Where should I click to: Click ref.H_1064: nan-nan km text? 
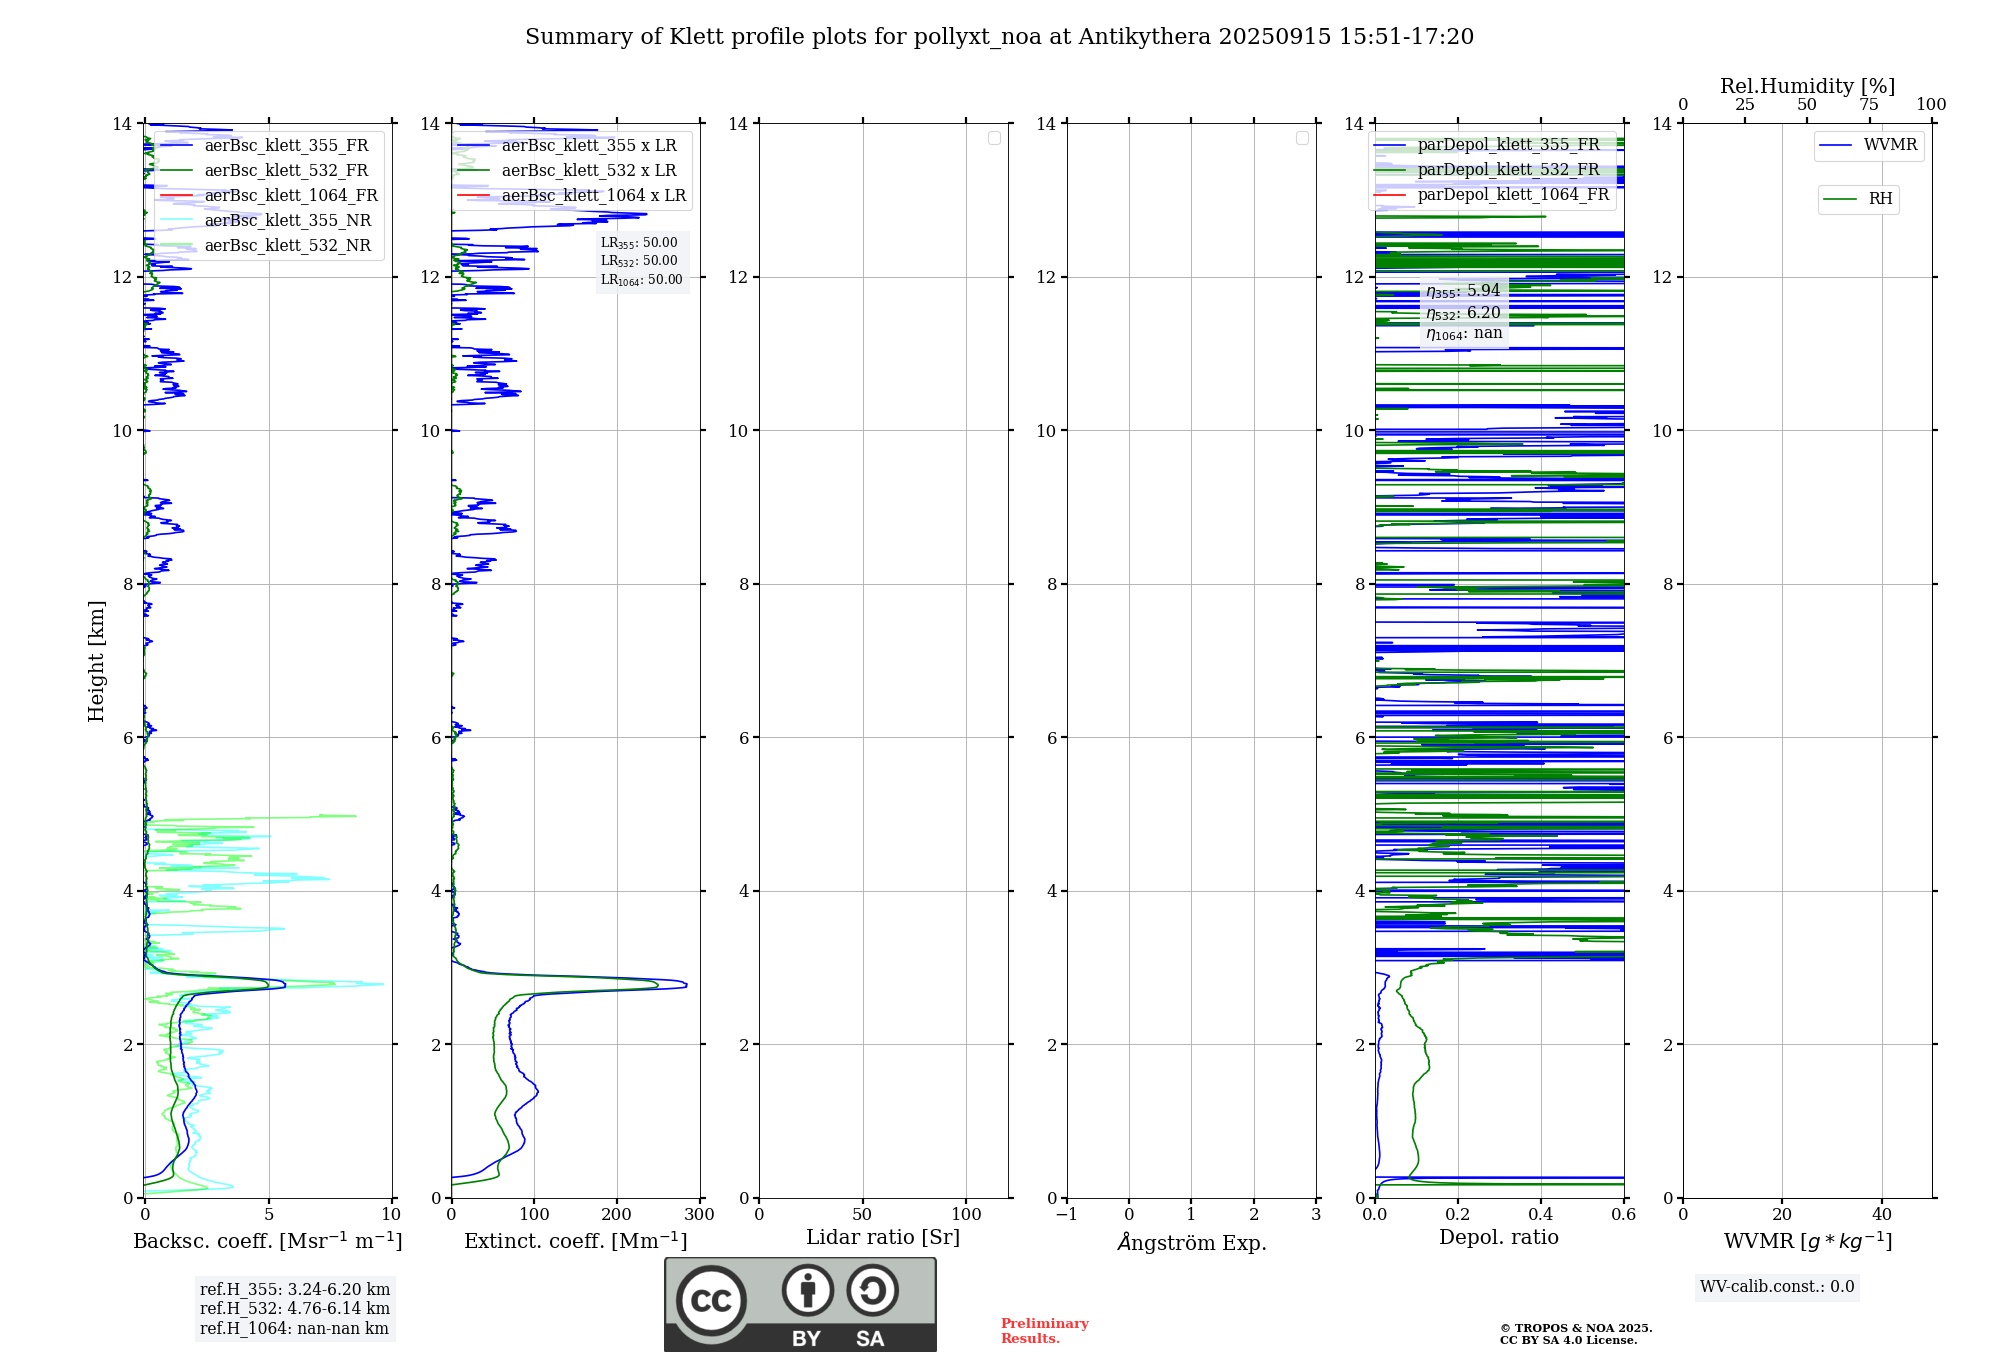[294, 1329]
